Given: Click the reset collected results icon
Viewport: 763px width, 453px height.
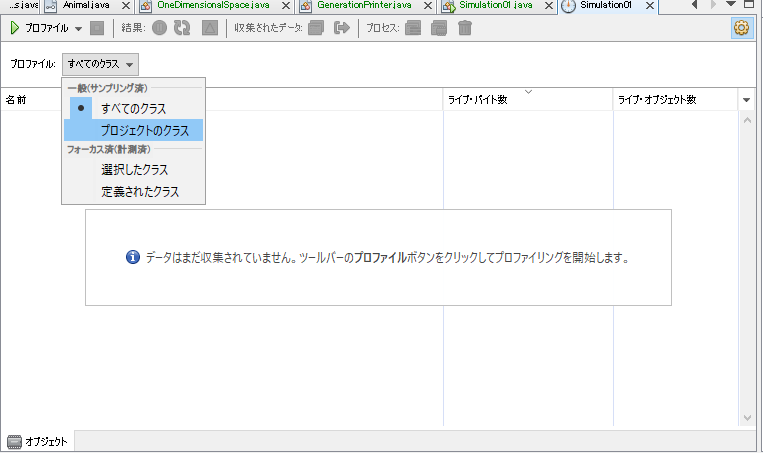Looking at the screenshot, I should 210,28.
